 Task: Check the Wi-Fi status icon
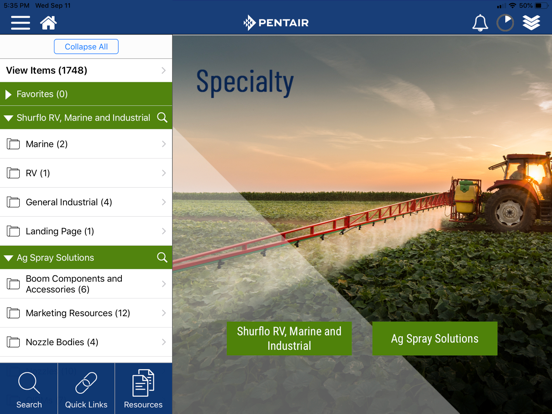(513, 6)
